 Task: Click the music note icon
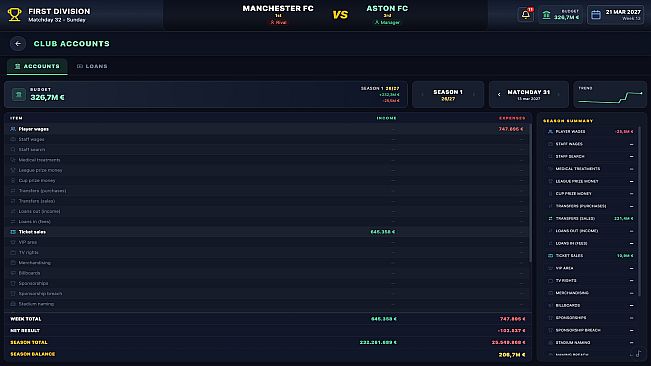638,354
